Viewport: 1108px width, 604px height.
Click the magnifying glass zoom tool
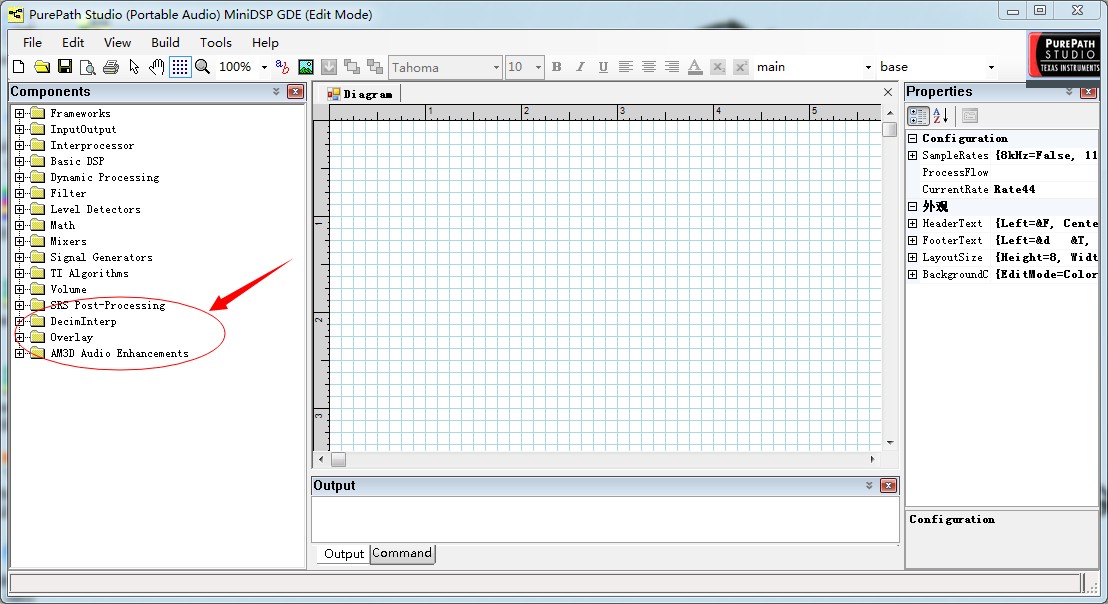(203, 67)
